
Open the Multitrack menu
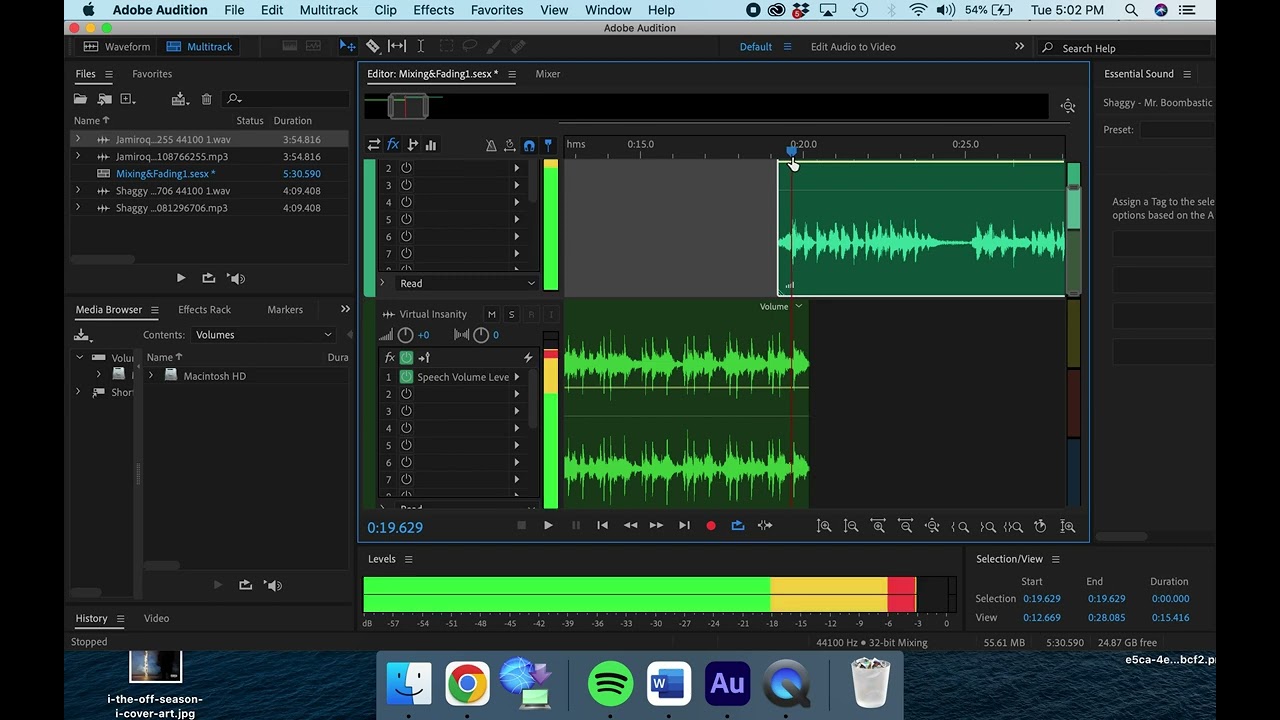329,10
